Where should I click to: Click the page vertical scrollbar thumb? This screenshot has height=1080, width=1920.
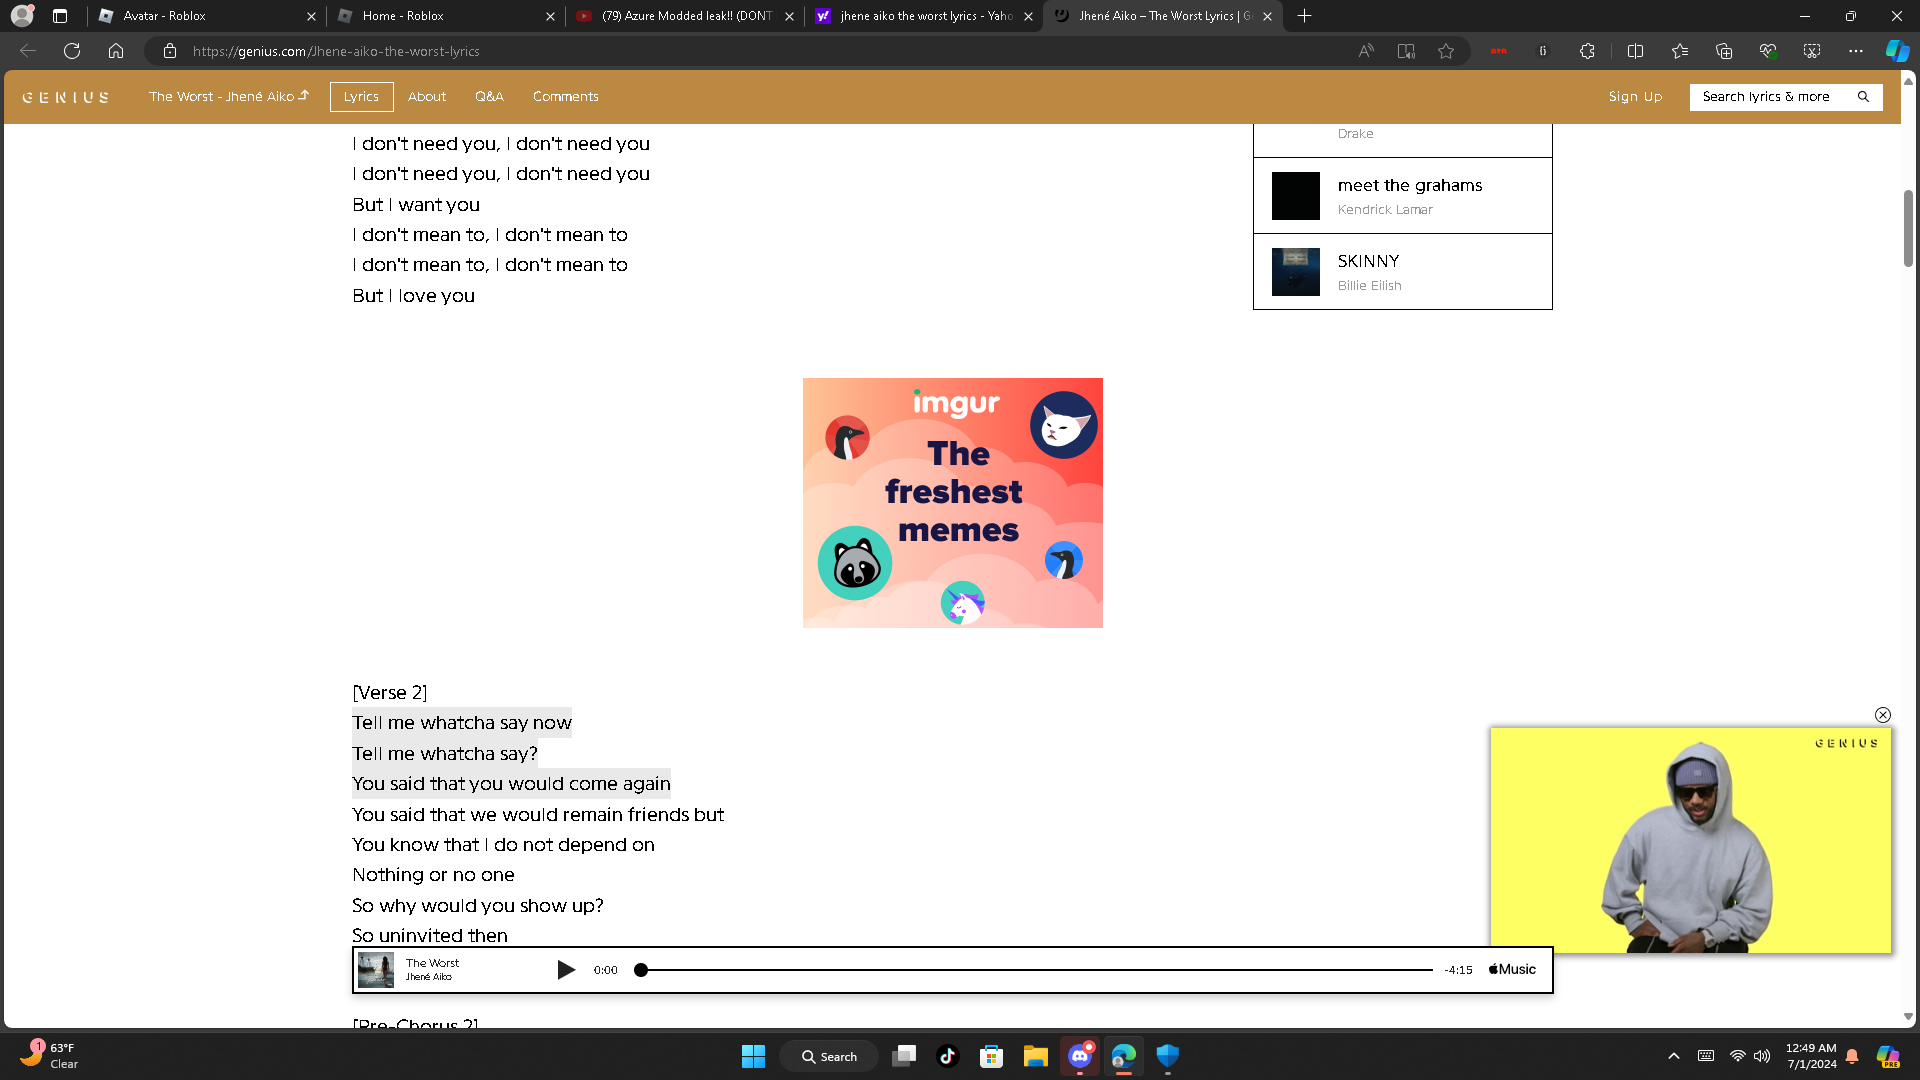(1909, 228)
